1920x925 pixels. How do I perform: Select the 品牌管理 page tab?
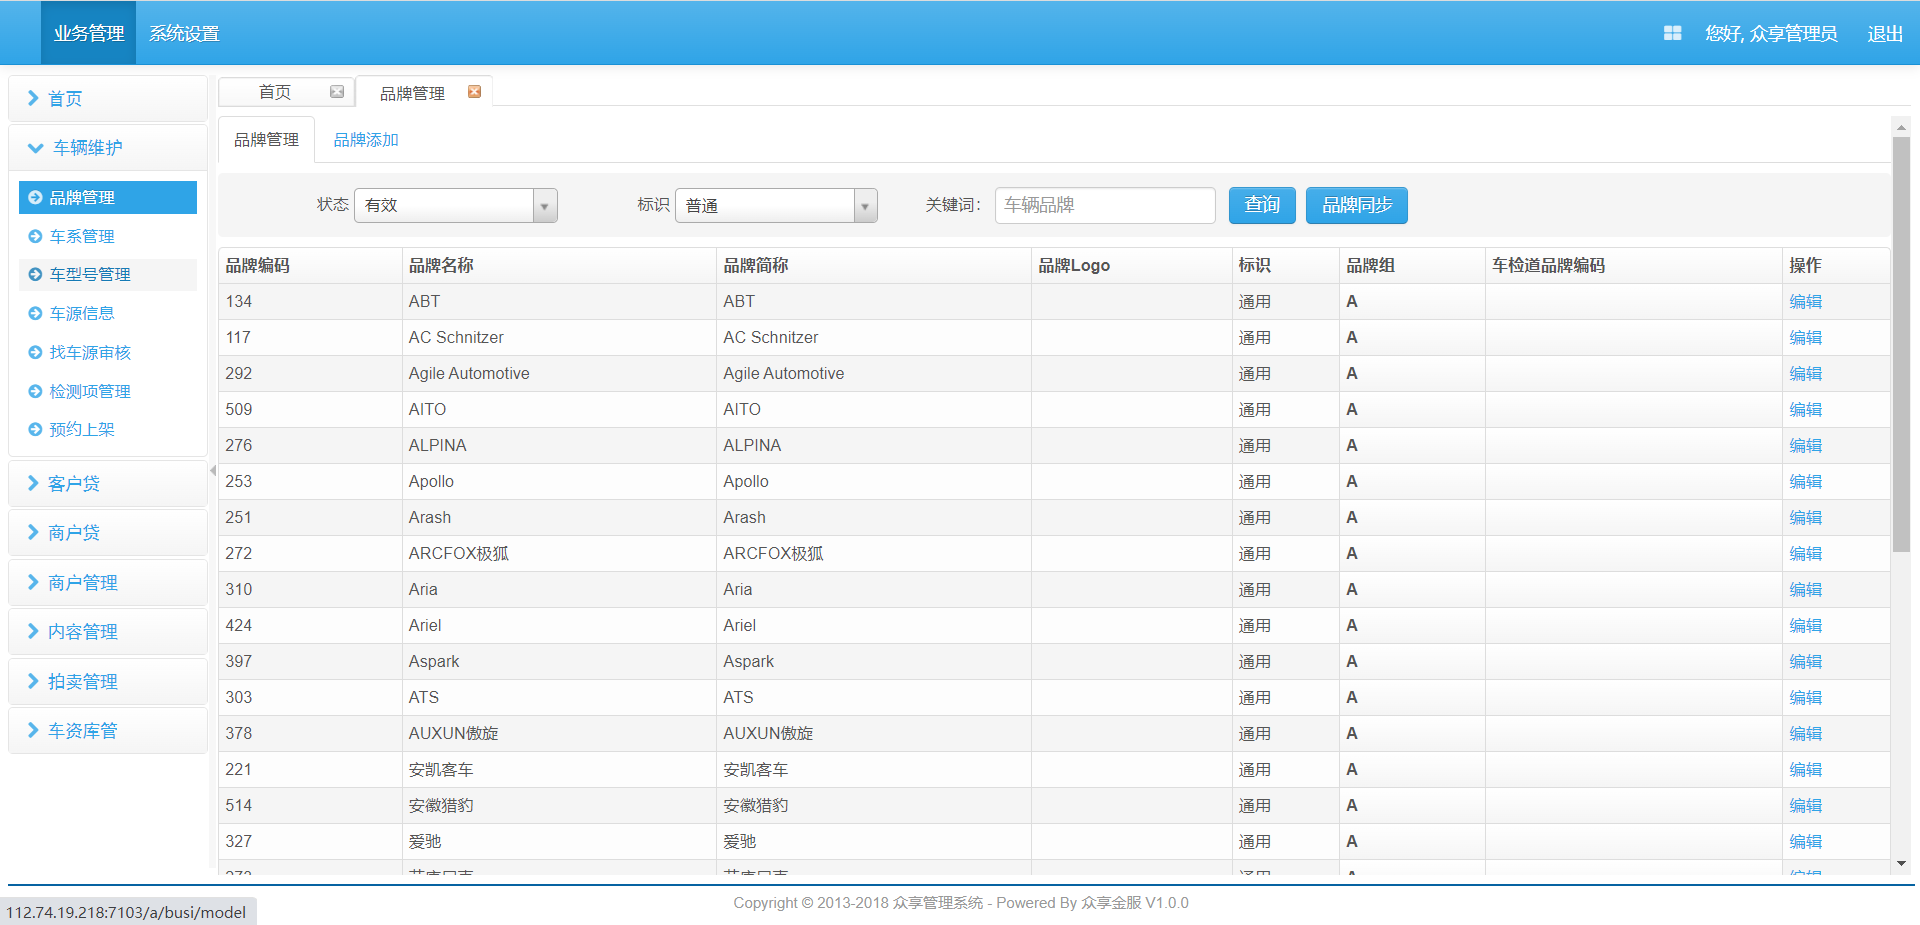[412, 93]
